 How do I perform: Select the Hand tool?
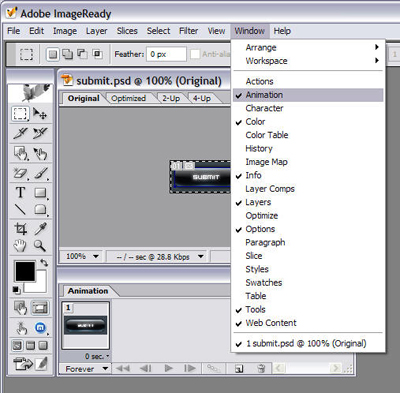20,246
